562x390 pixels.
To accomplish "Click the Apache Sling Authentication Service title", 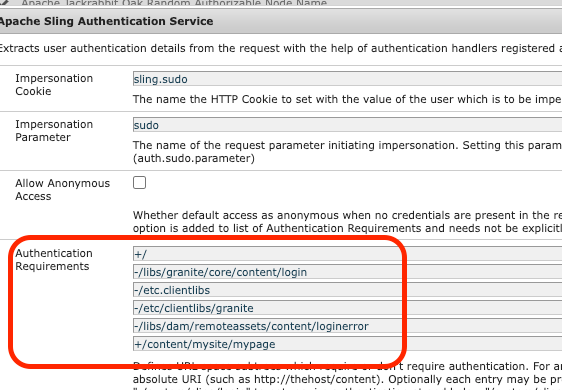I will tap(106, 21).
